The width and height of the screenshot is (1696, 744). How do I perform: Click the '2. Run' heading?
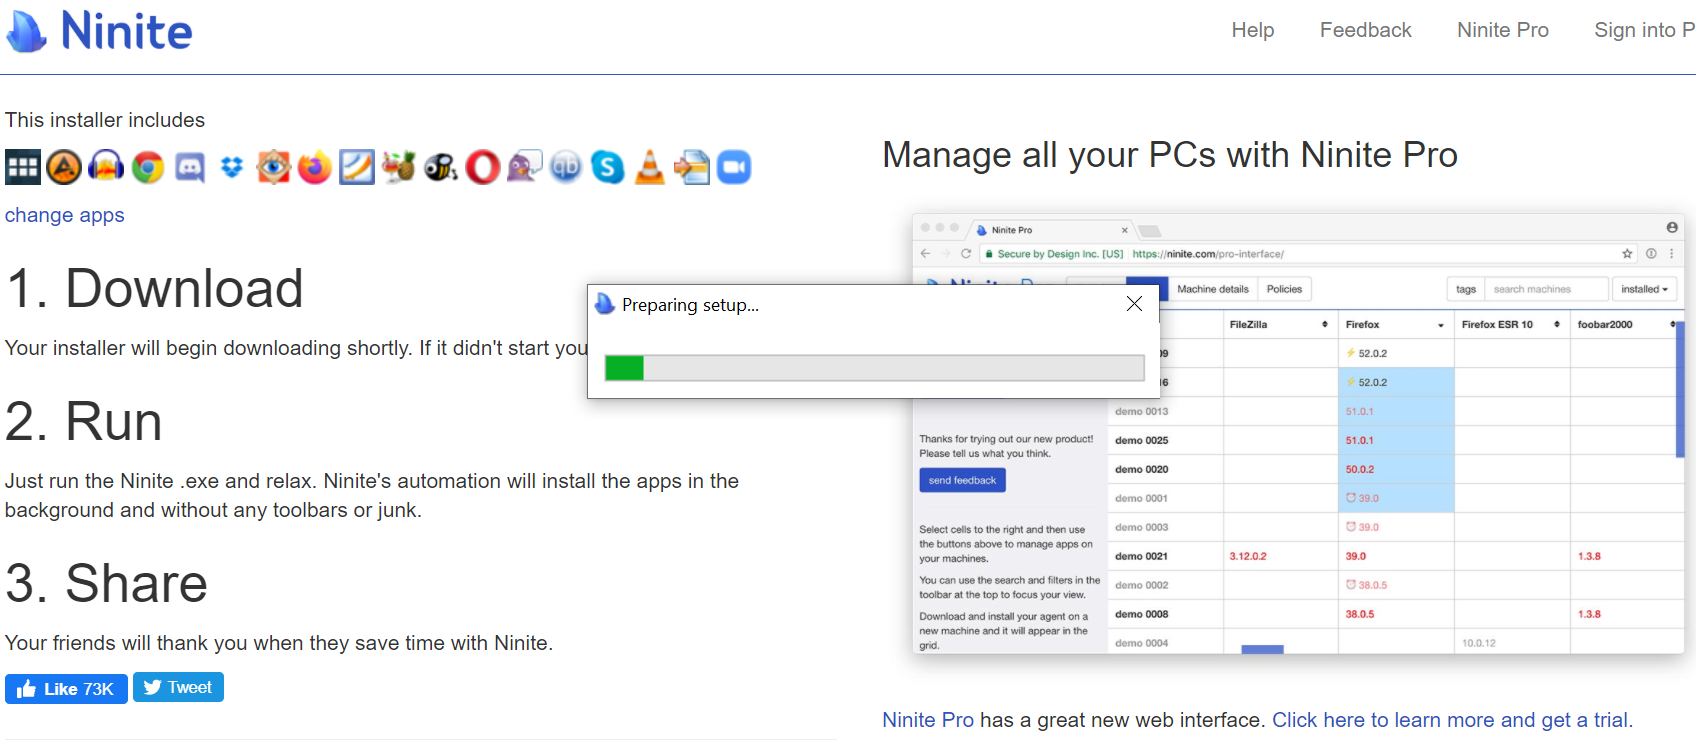[x=84, y=421]
